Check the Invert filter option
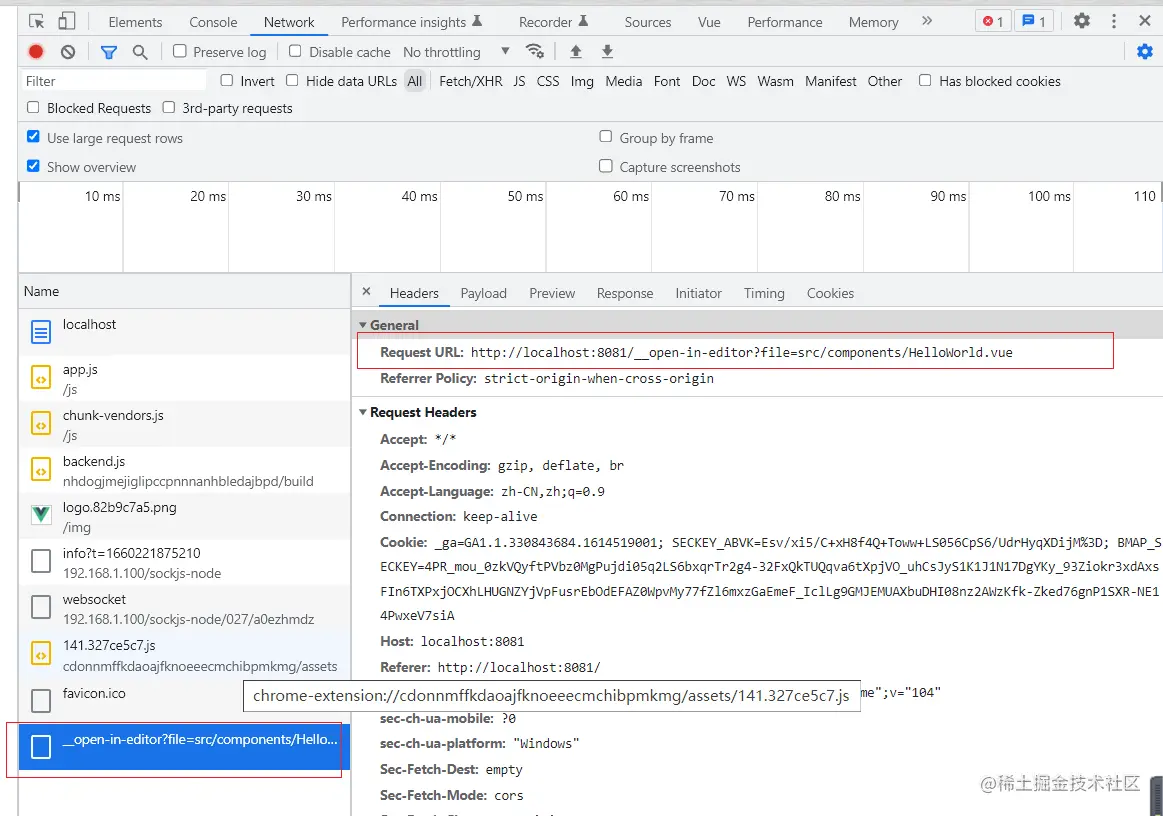 pos(227,80)
